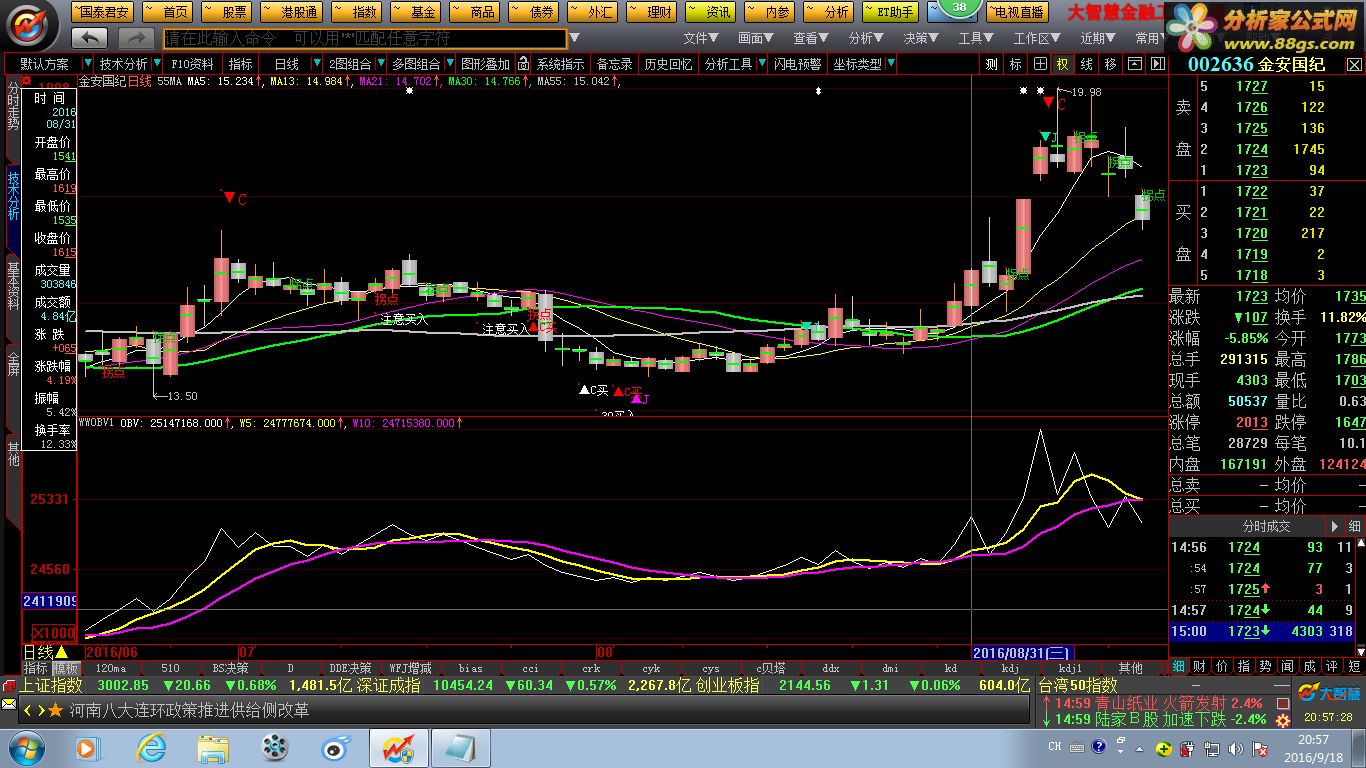The height and width of the screenshot is (768, 1366).
Task: Select the kdj indicator tab
Action: (1010, 668)
